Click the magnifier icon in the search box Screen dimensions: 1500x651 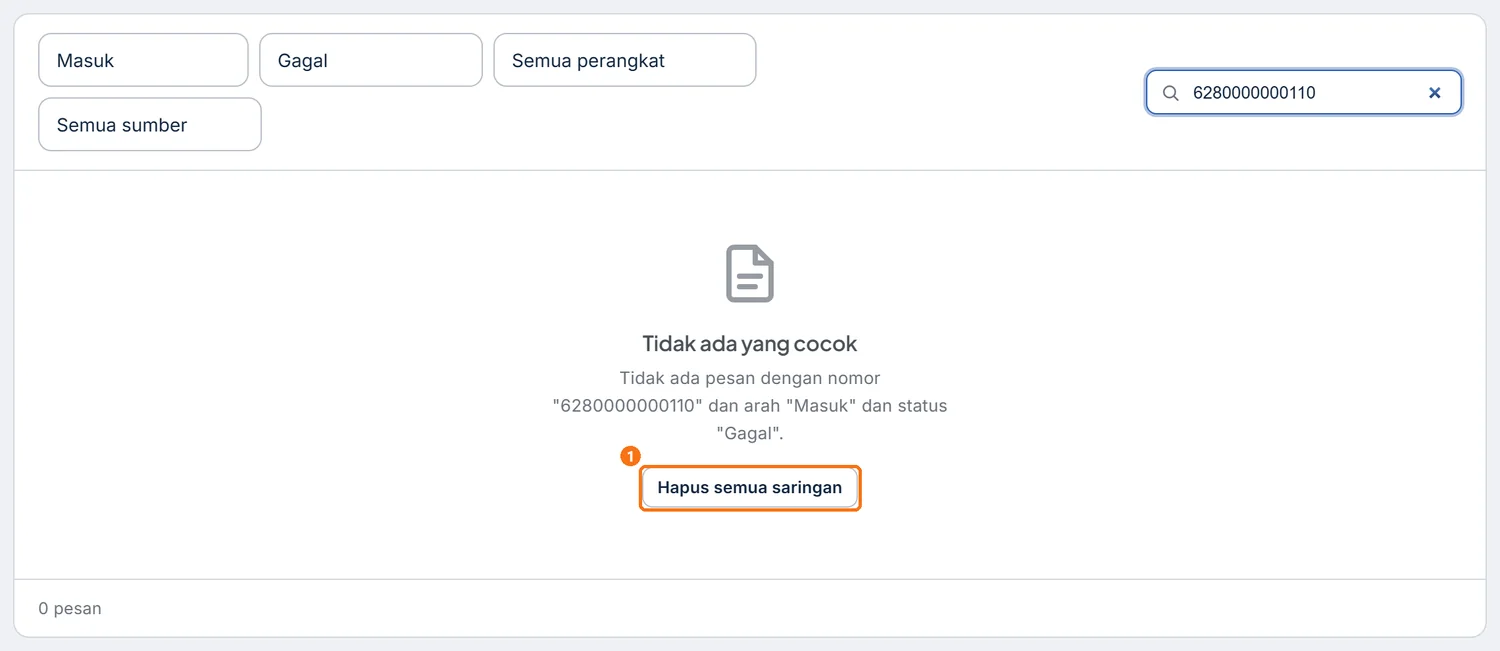(x=1170, y=93)
